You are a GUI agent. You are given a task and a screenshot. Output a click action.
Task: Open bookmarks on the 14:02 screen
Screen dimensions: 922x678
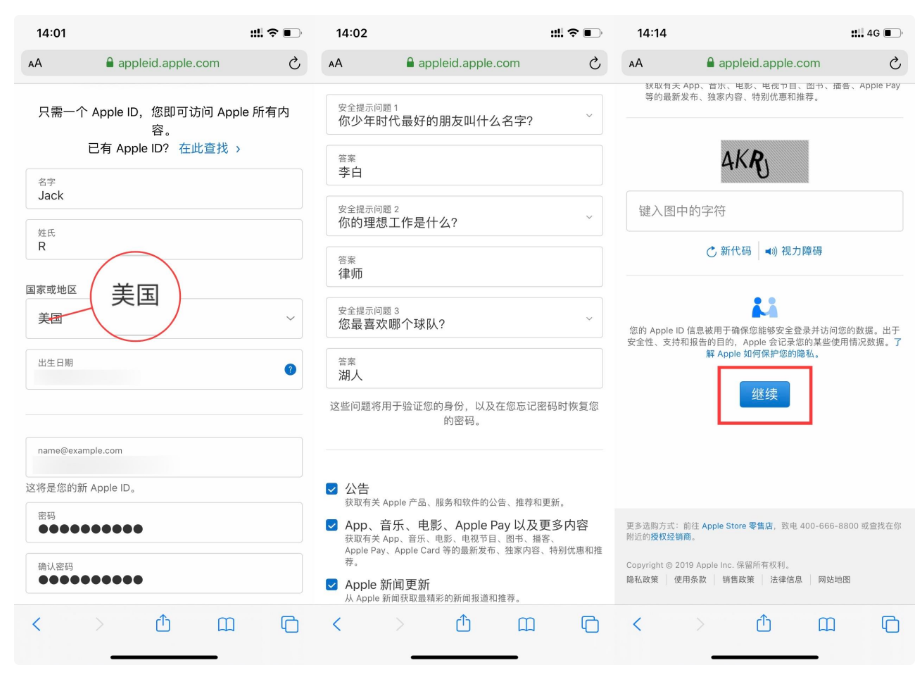[527, 624]
